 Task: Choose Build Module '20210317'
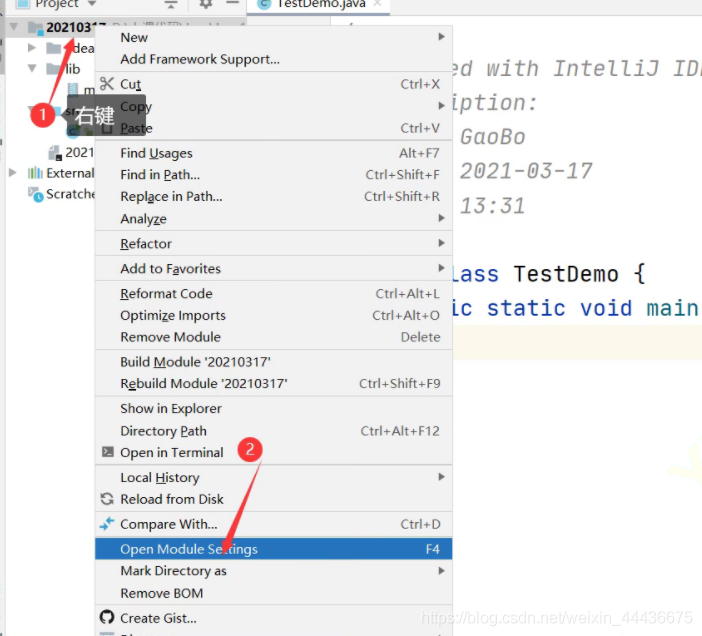coord(274,362)
